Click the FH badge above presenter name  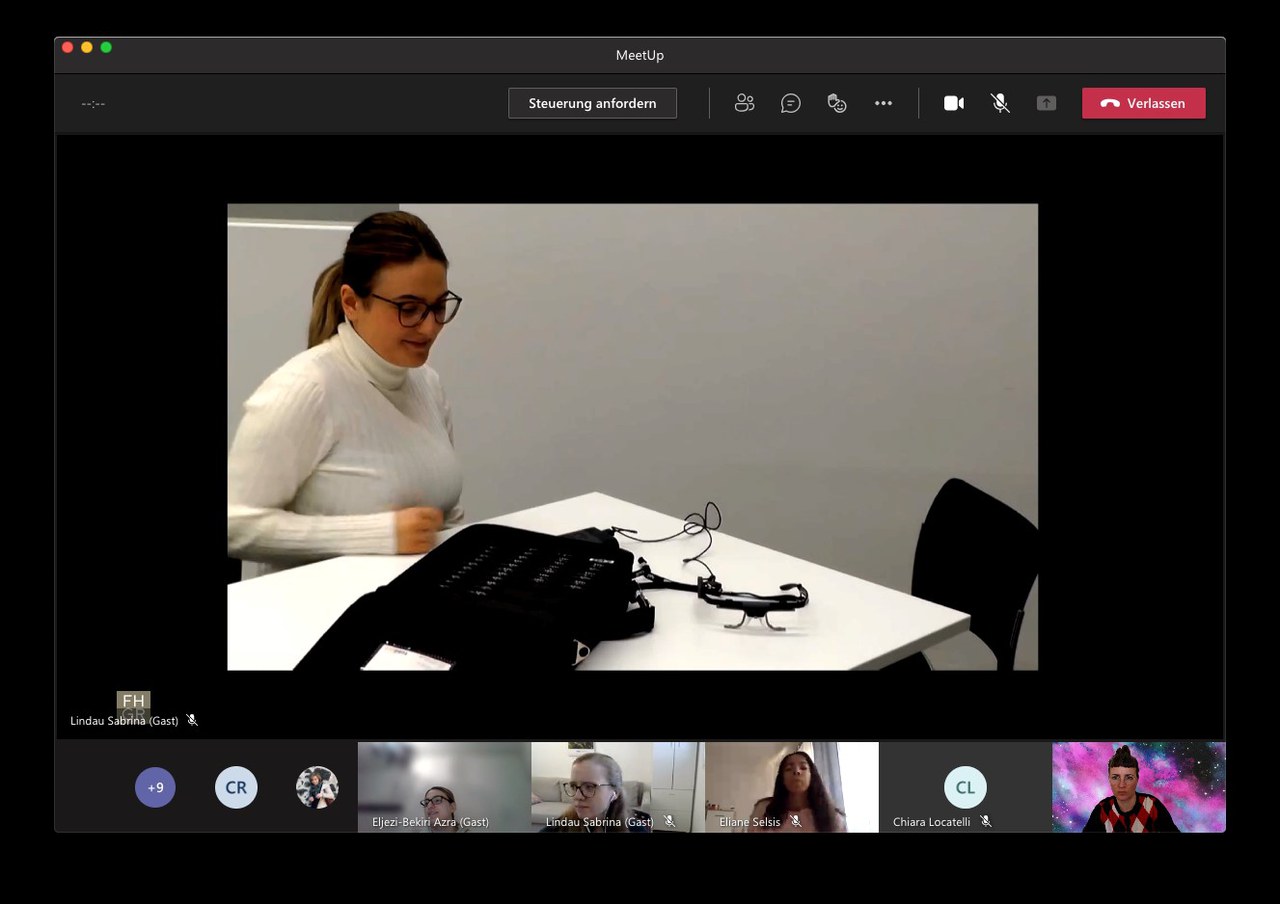[133, 701]
